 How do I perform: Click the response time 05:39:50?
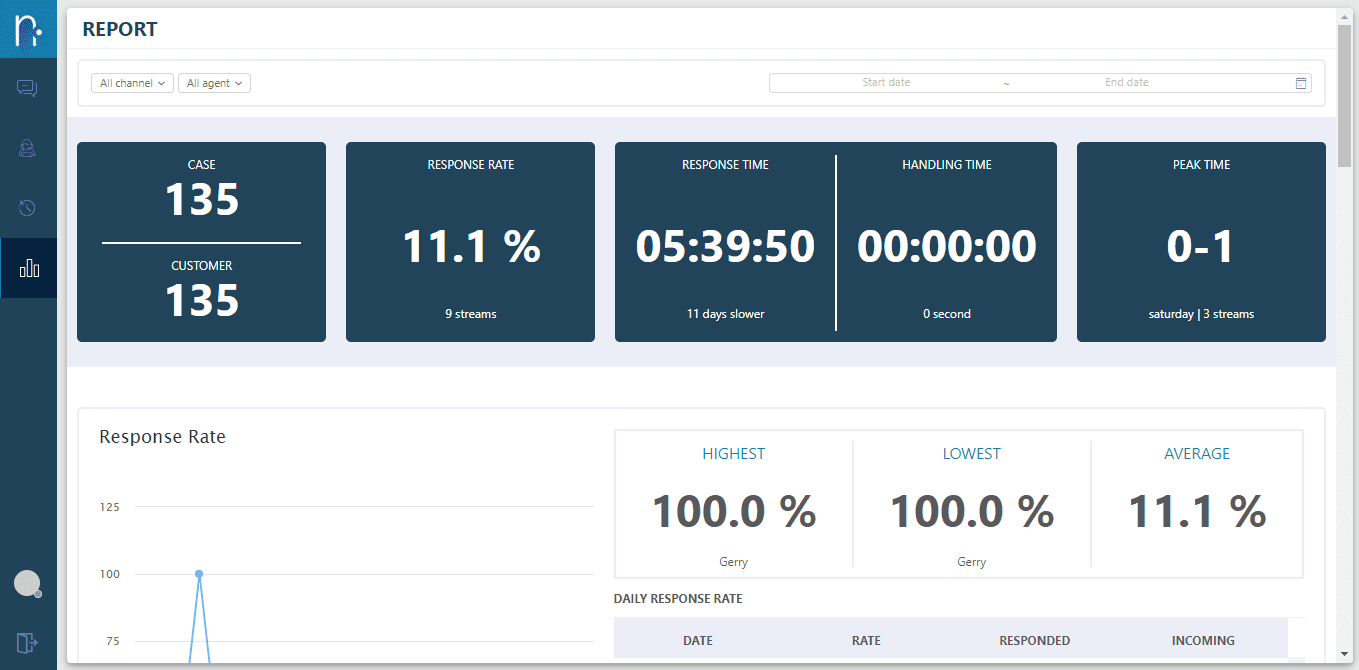(x=726, y=246)
